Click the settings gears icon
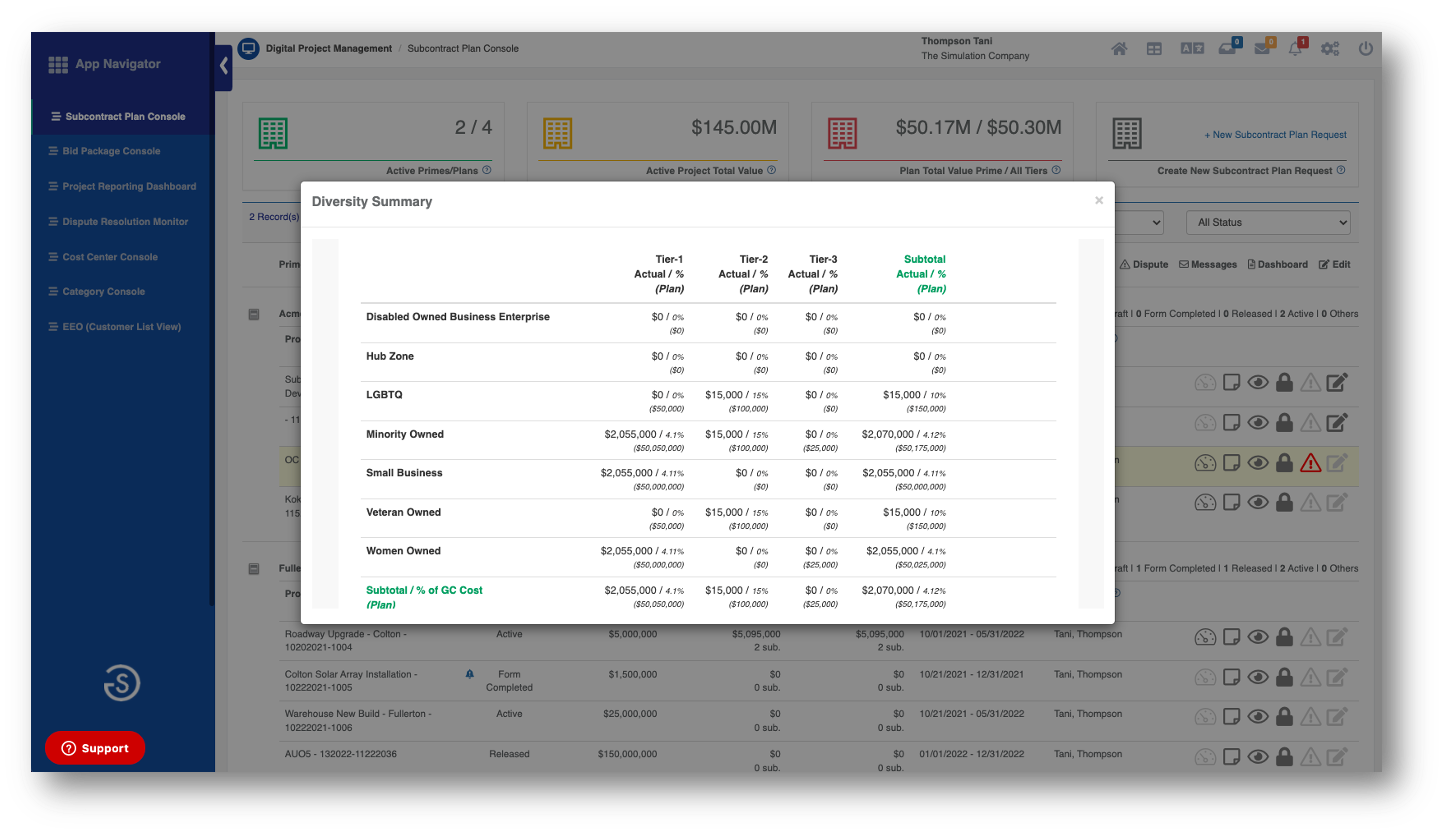1444x834 pixels. (1330, 49)
